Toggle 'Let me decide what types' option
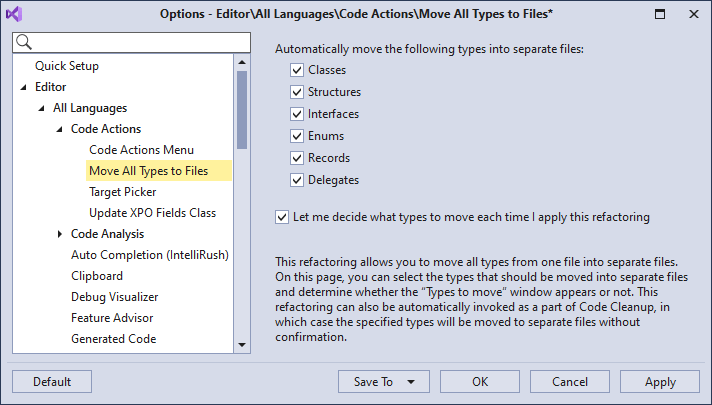 click(x=283, y=216)
